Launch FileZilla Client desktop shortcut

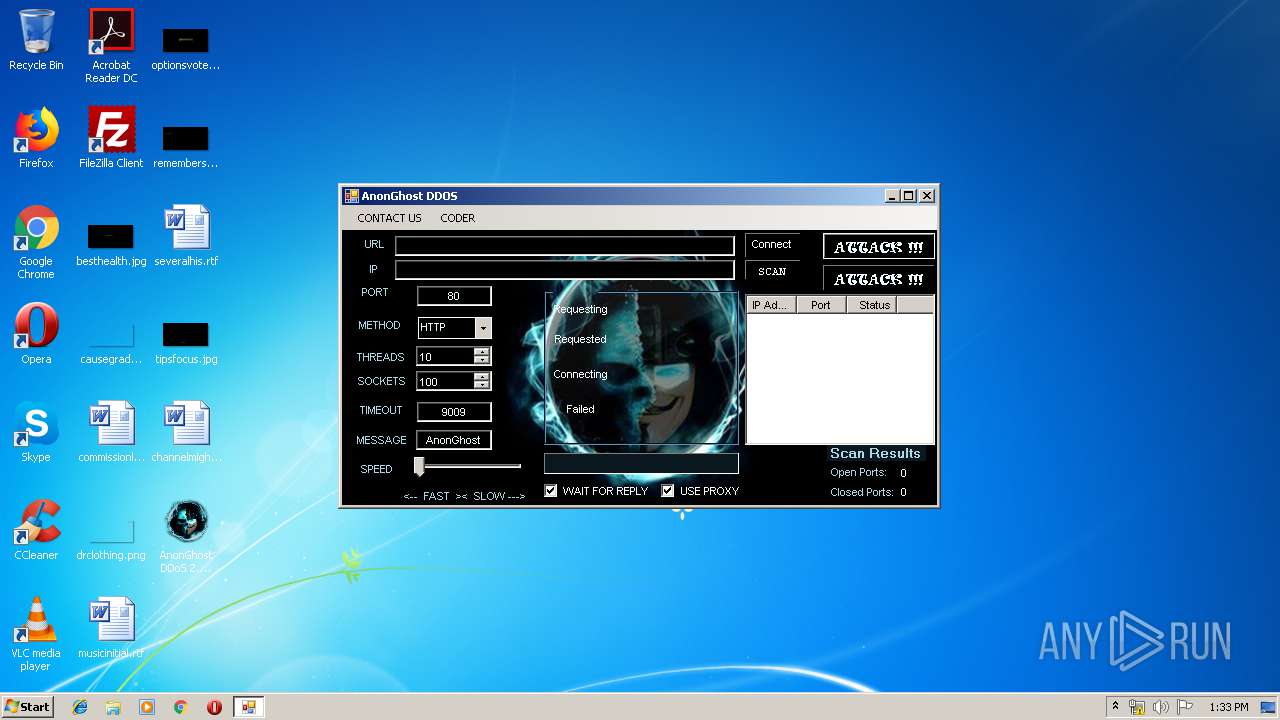(111, 138)
